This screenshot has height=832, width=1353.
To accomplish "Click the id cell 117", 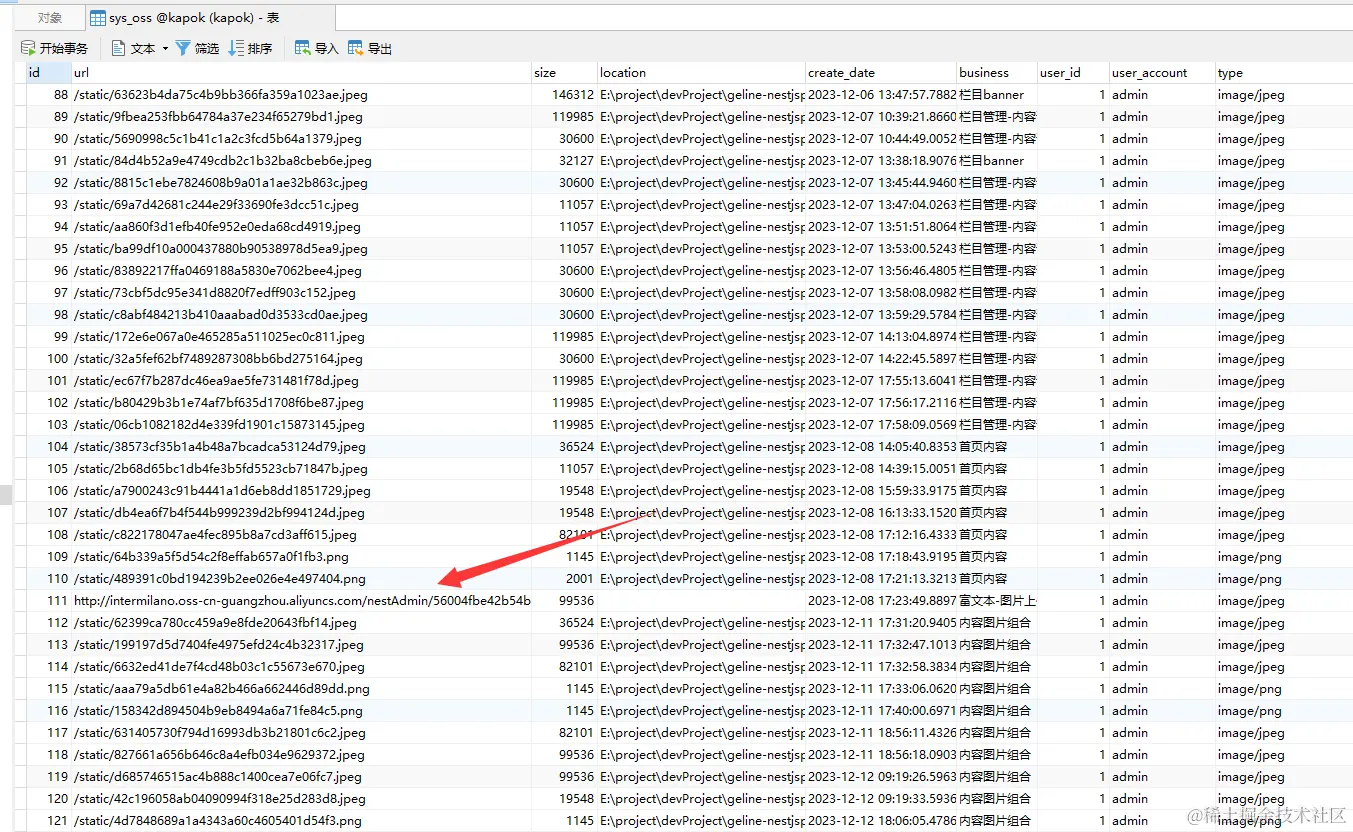I will tap(48, 733).
